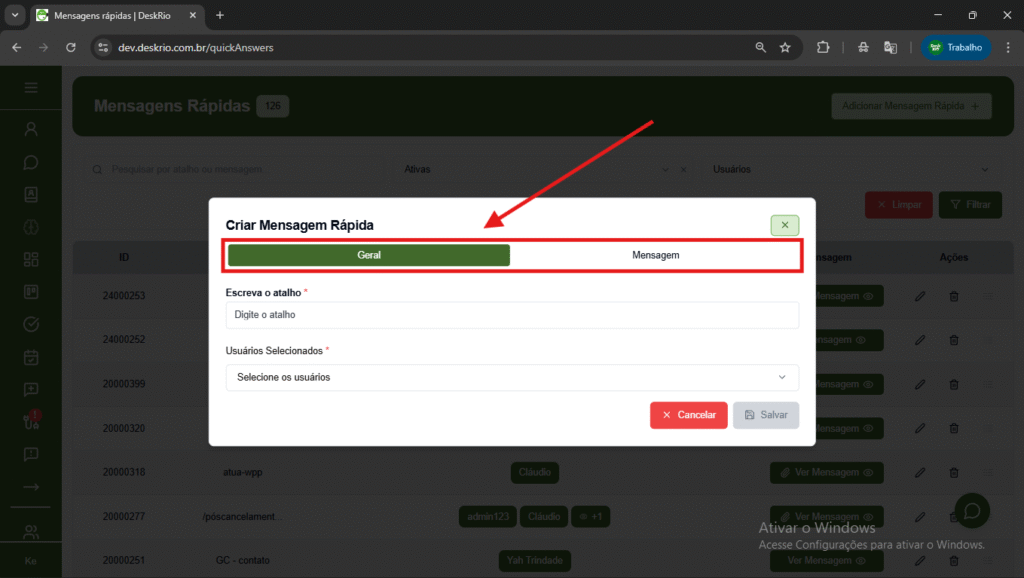1024x578 pixels.
Task: Open the hamburger menu in the sidebar
Action: (31, 88)
